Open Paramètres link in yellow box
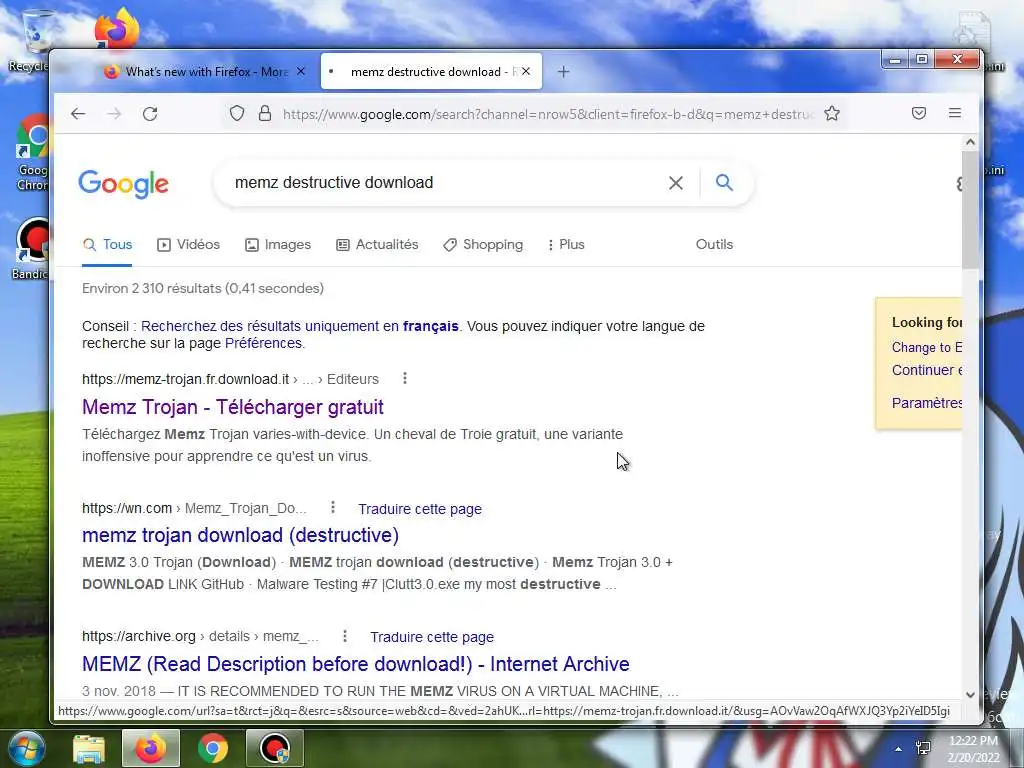The height and width of the screenshot is (768, 1024). tap(927, 403)
